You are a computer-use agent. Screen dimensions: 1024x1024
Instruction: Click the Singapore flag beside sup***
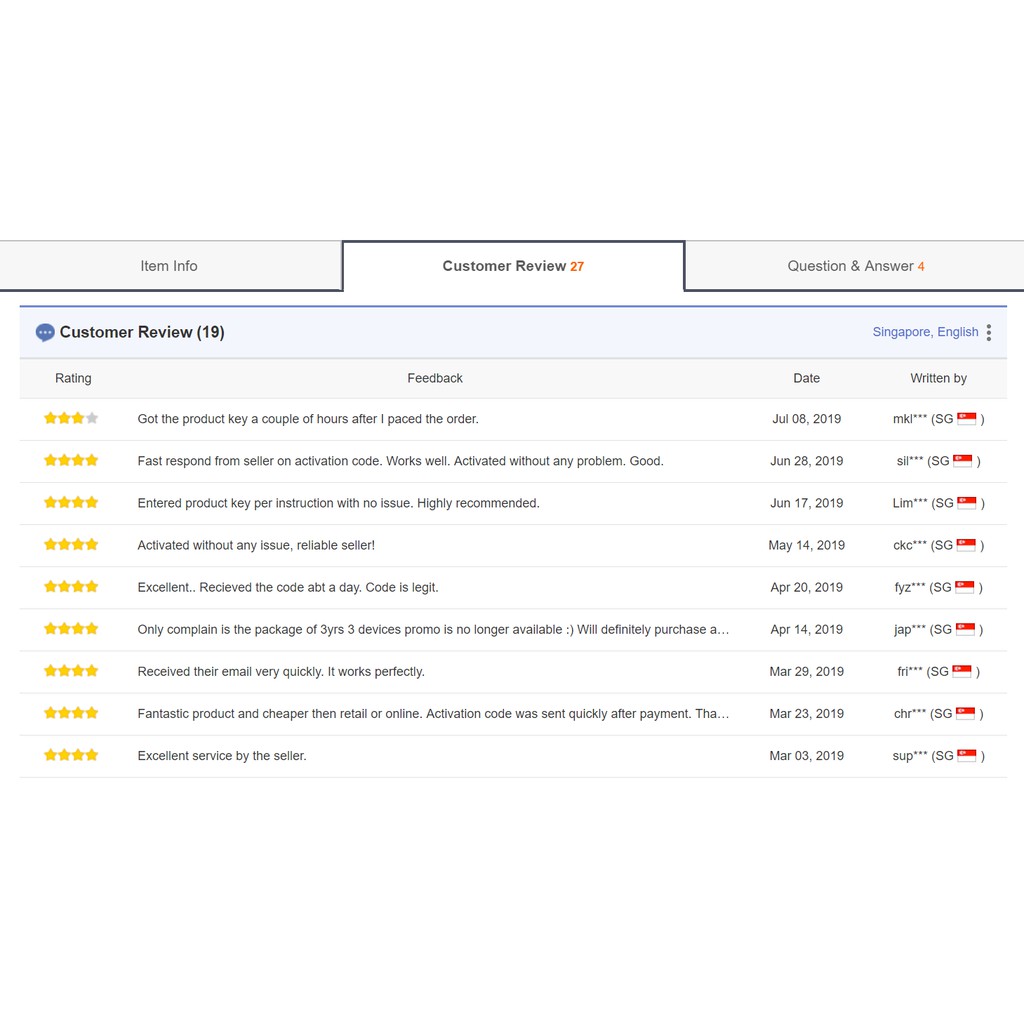(966, 756)
